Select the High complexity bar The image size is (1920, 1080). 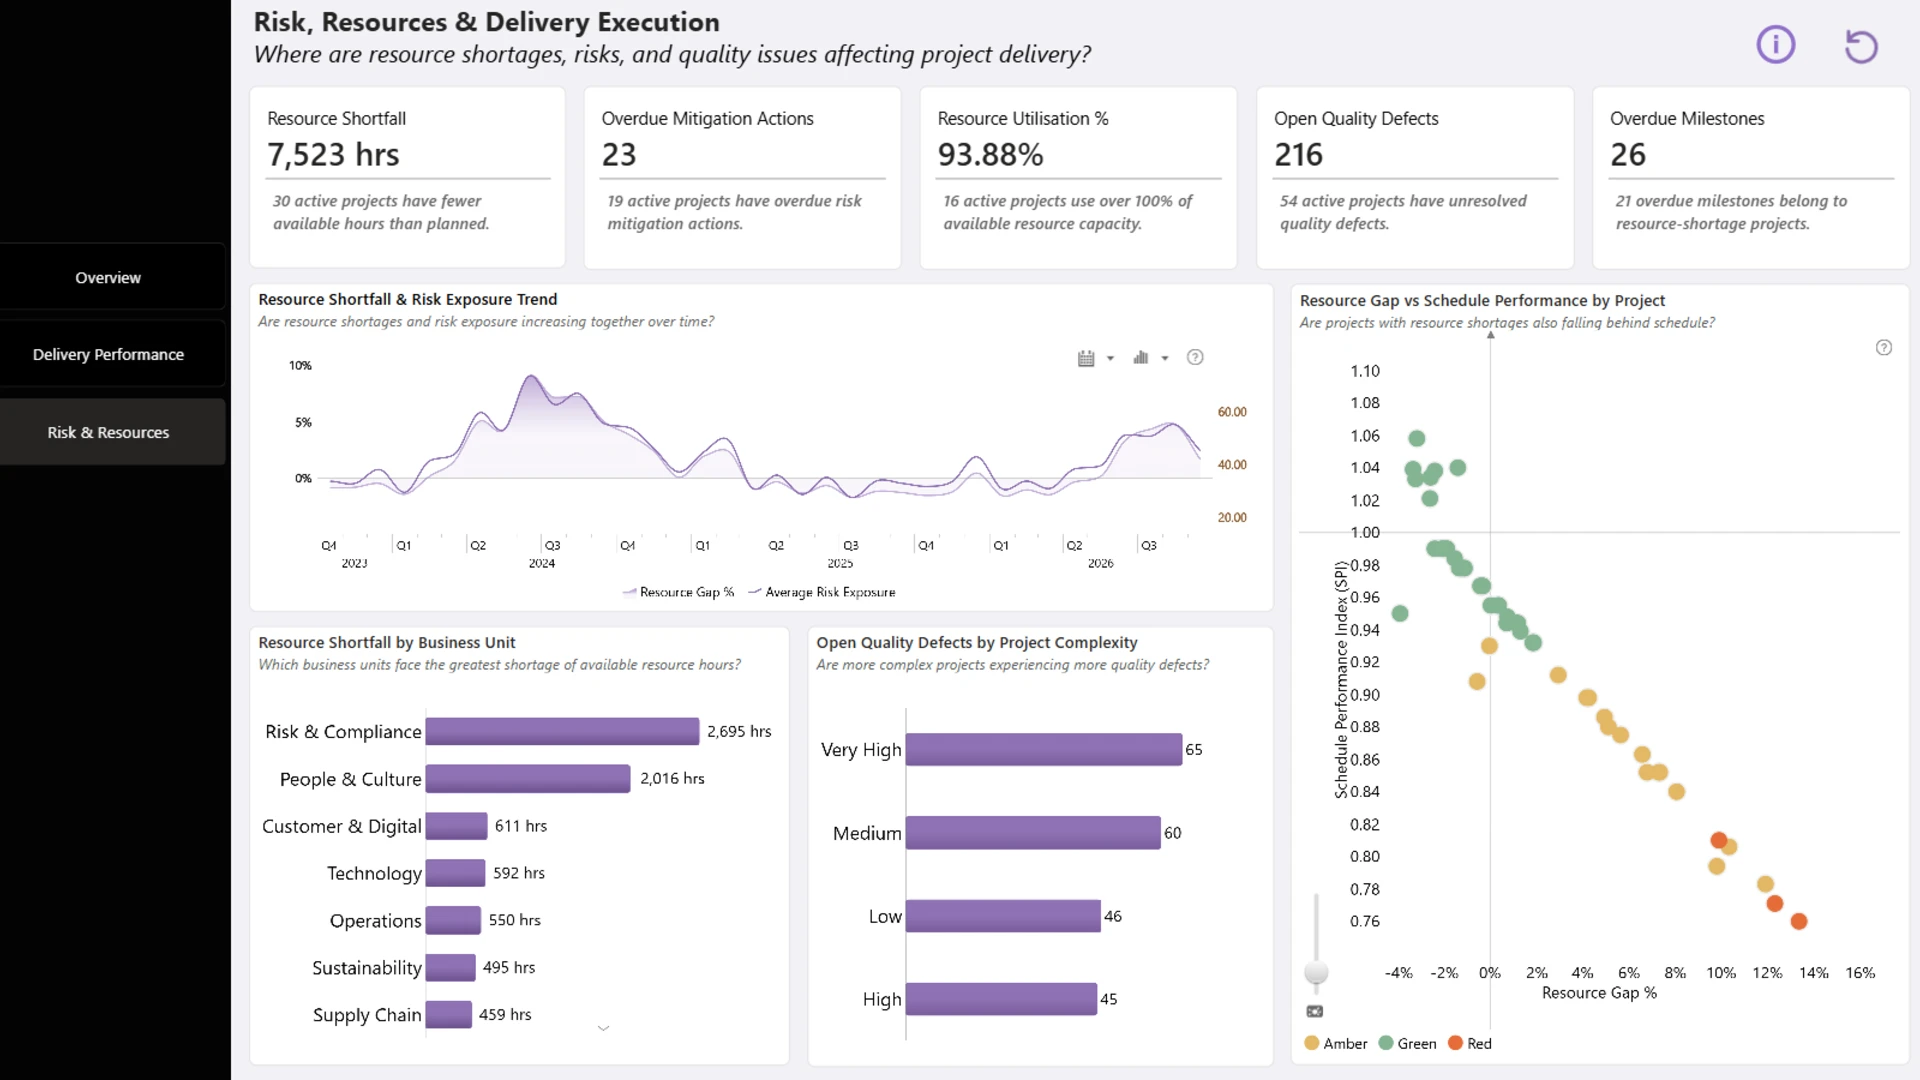(x=1001, y=999)
